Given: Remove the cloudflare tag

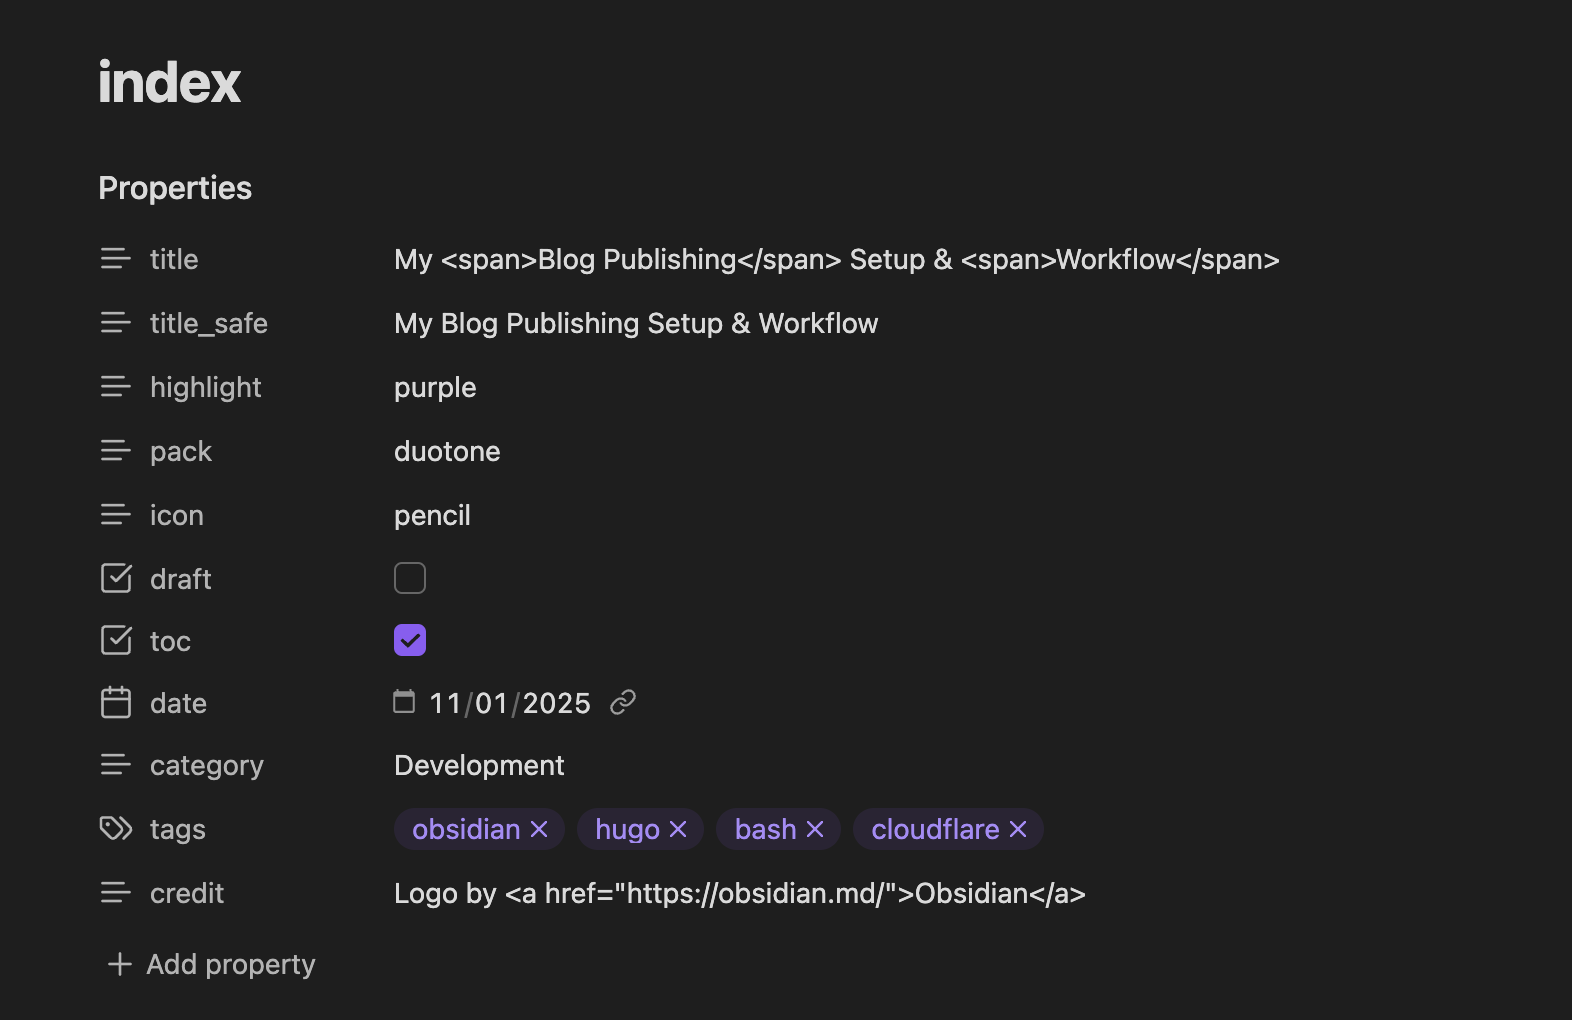Looking at the screenshot, I should coord(1018,829).
